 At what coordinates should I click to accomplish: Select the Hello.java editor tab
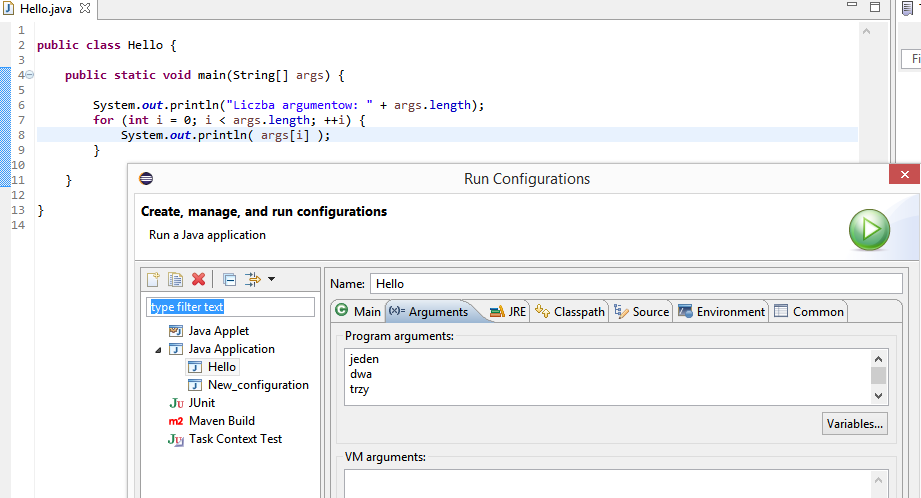pyautogui.click(x=46, y=9)
